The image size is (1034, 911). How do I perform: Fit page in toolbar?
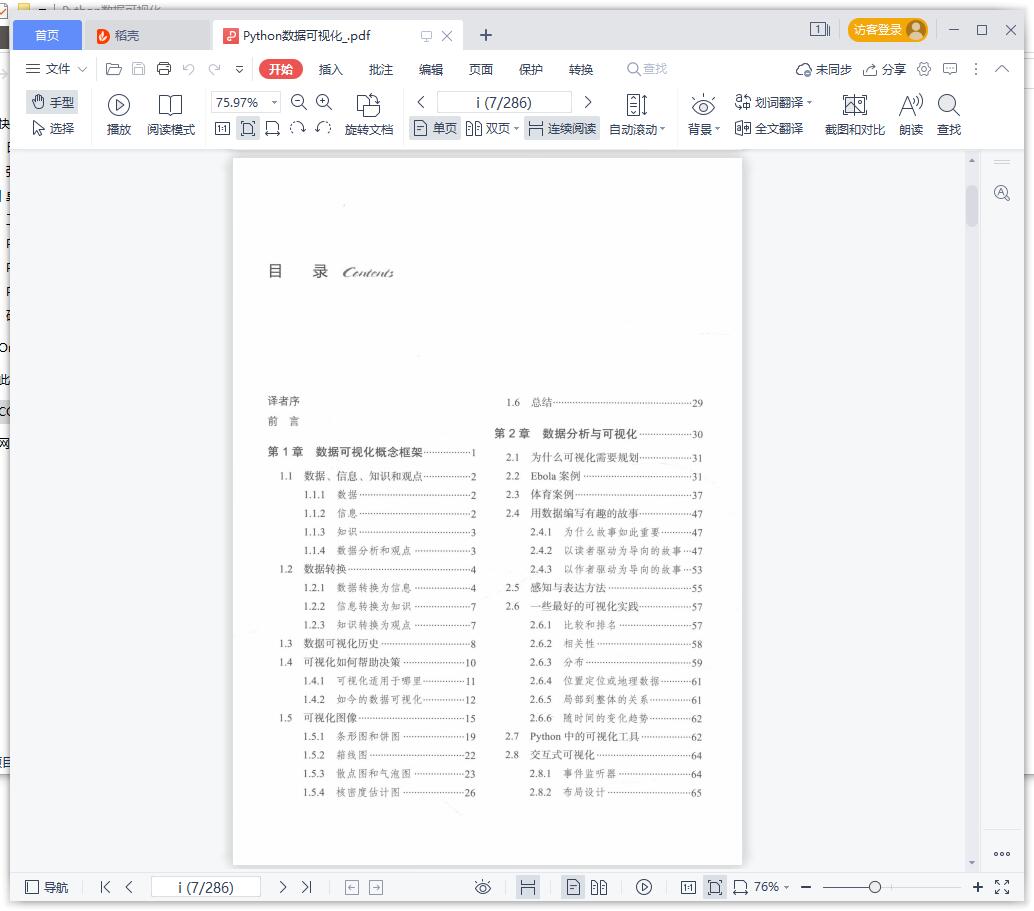[248, 129]
